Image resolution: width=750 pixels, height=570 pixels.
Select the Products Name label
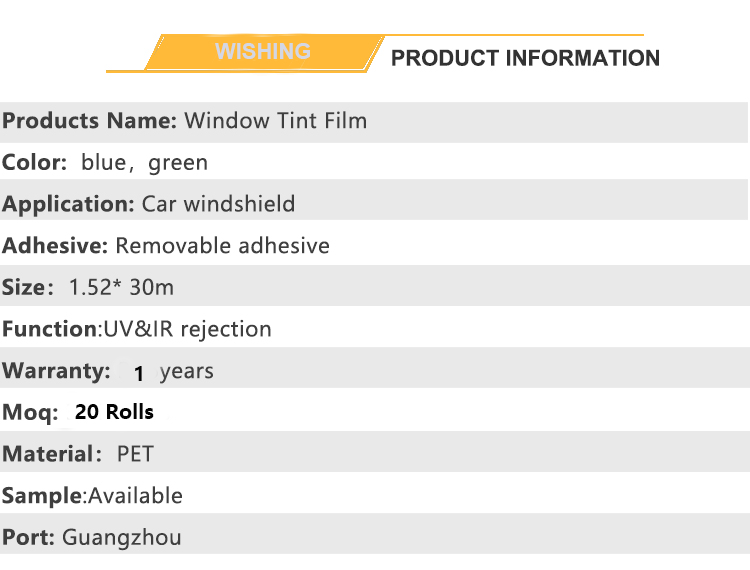tap(90, 121)
